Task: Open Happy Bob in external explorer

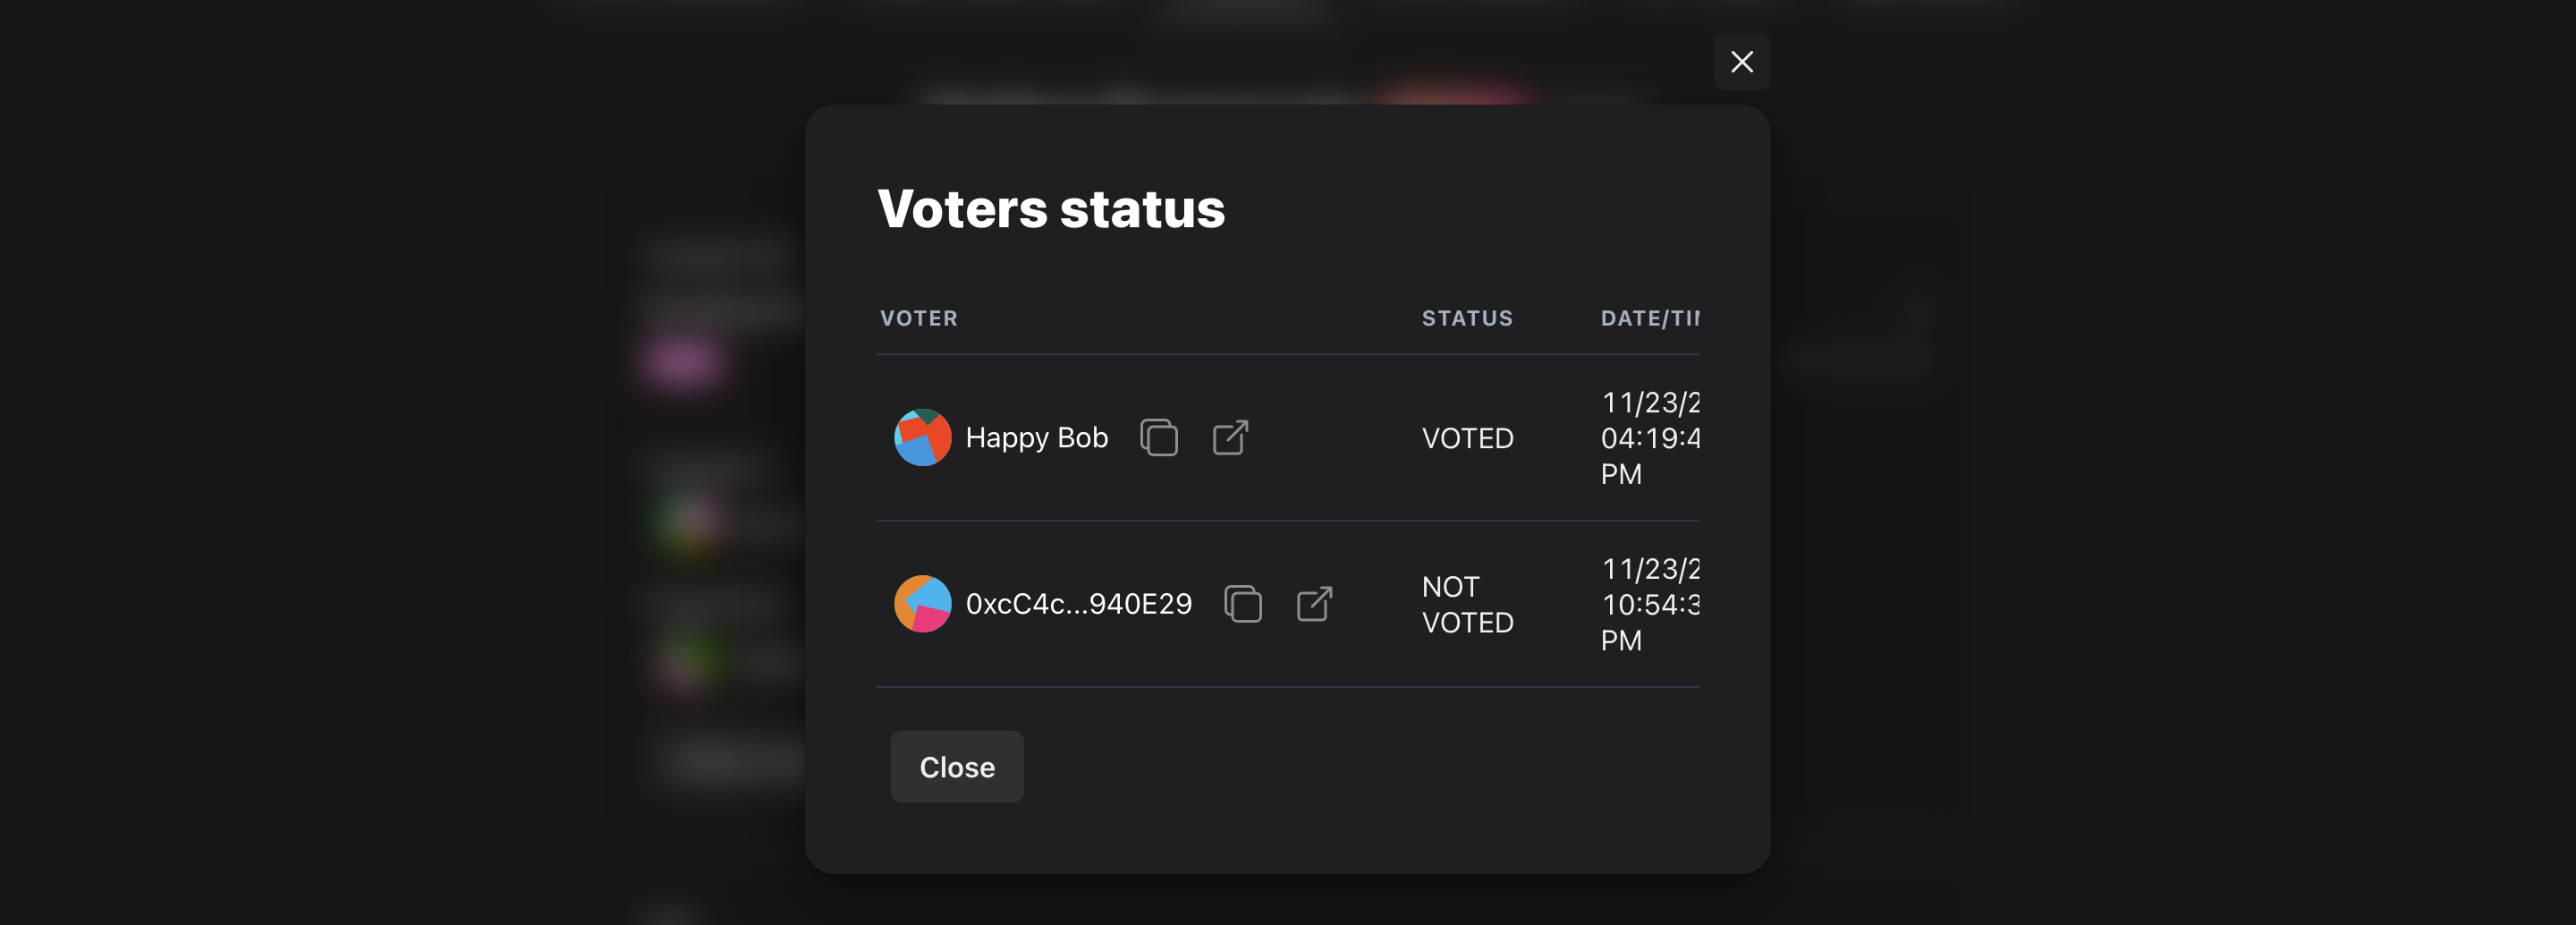Action: [1230, 437]
